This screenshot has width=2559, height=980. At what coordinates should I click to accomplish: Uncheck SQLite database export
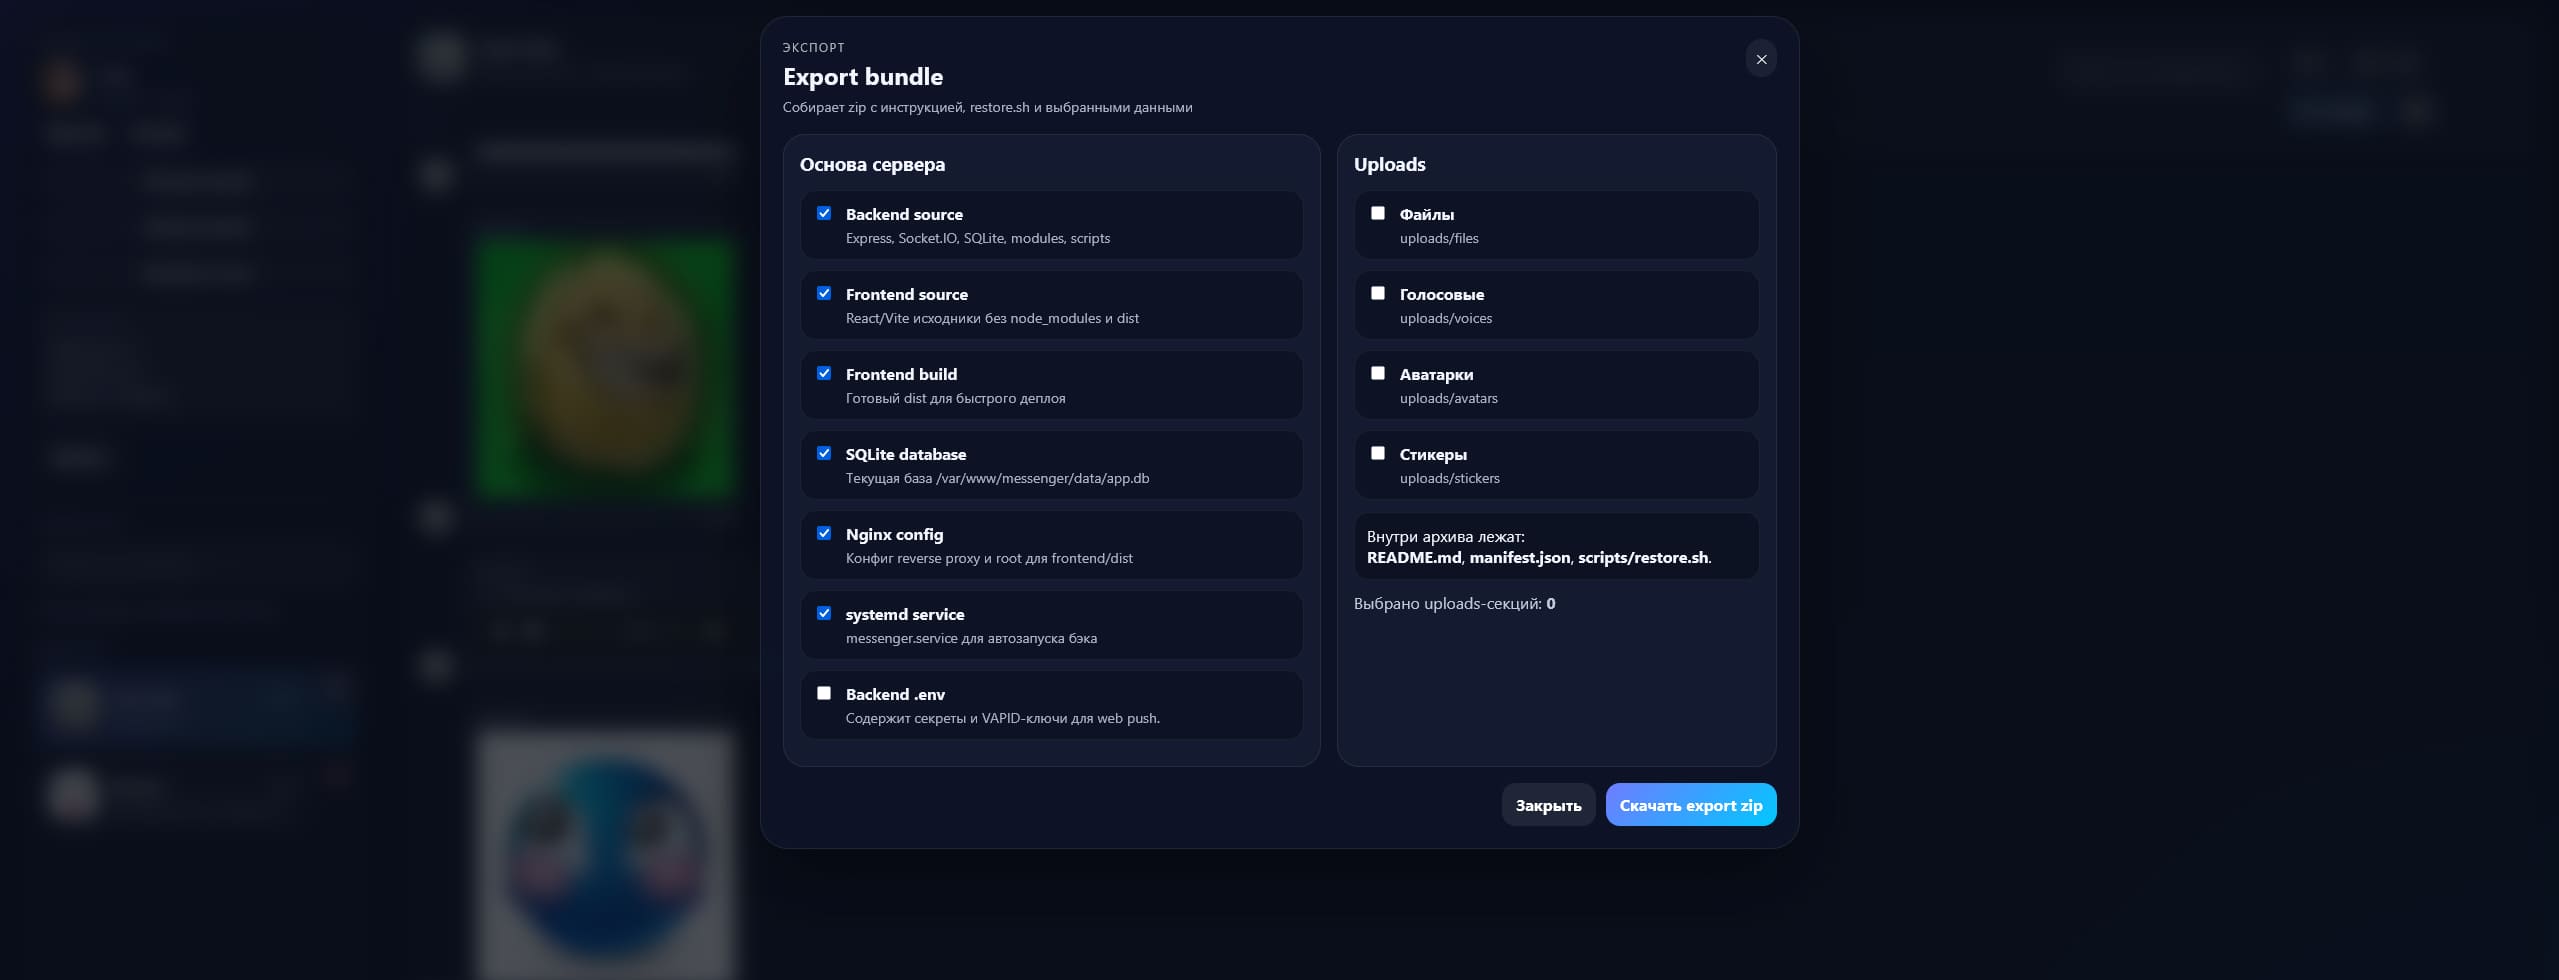[x=824, y=453]
